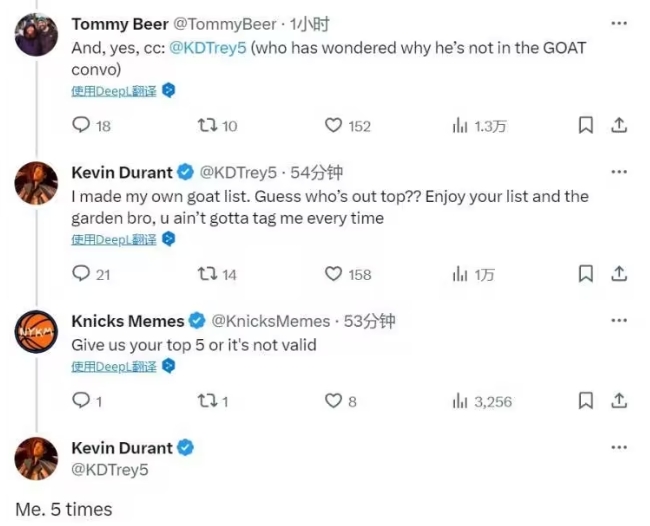The width and height of the screenshot is (650, 526).
Task: Bookmark the Knicks Memes tweet
Action: click(x=586, y=401)
